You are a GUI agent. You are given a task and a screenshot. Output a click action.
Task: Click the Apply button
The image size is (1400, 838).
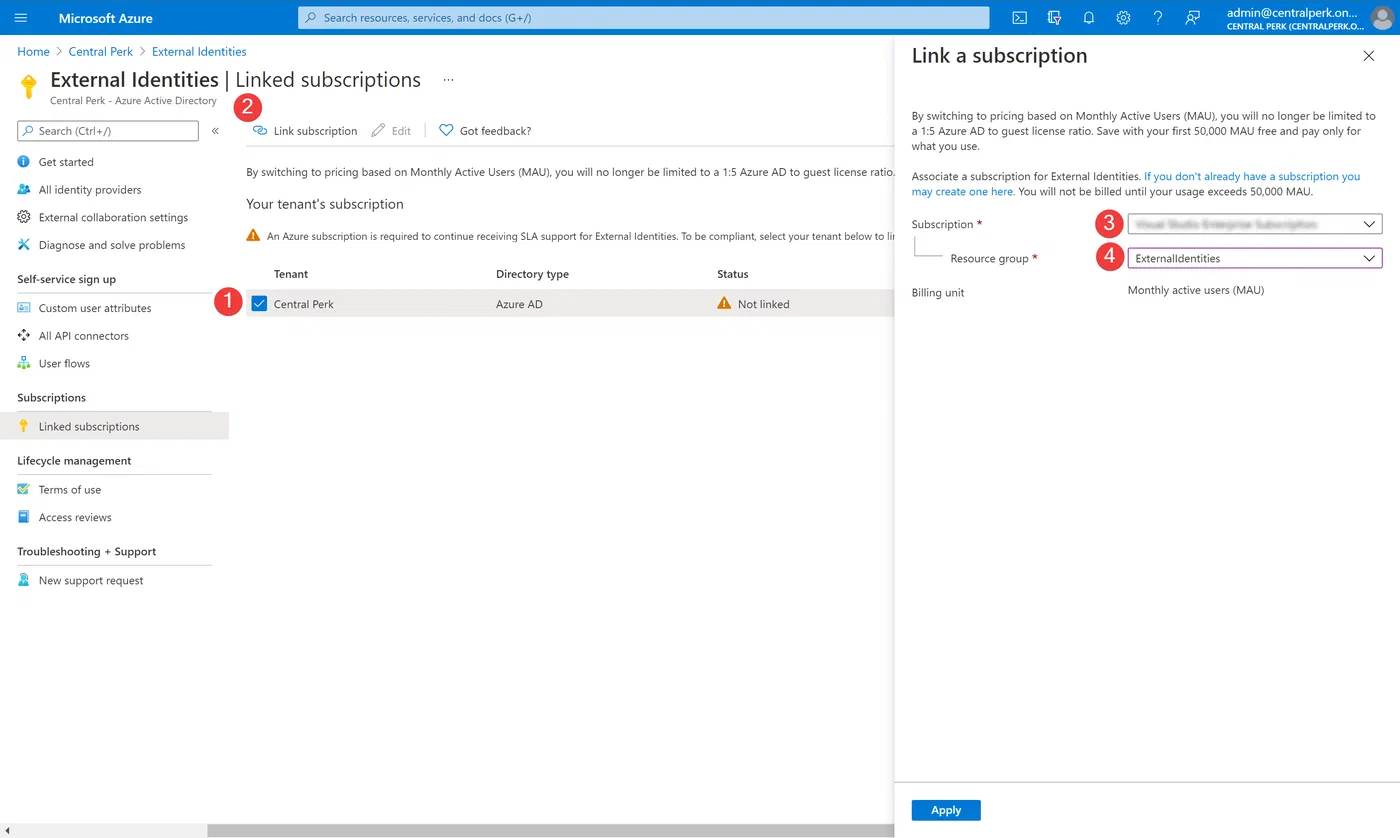pyautogui.click(x=946, y=810)
